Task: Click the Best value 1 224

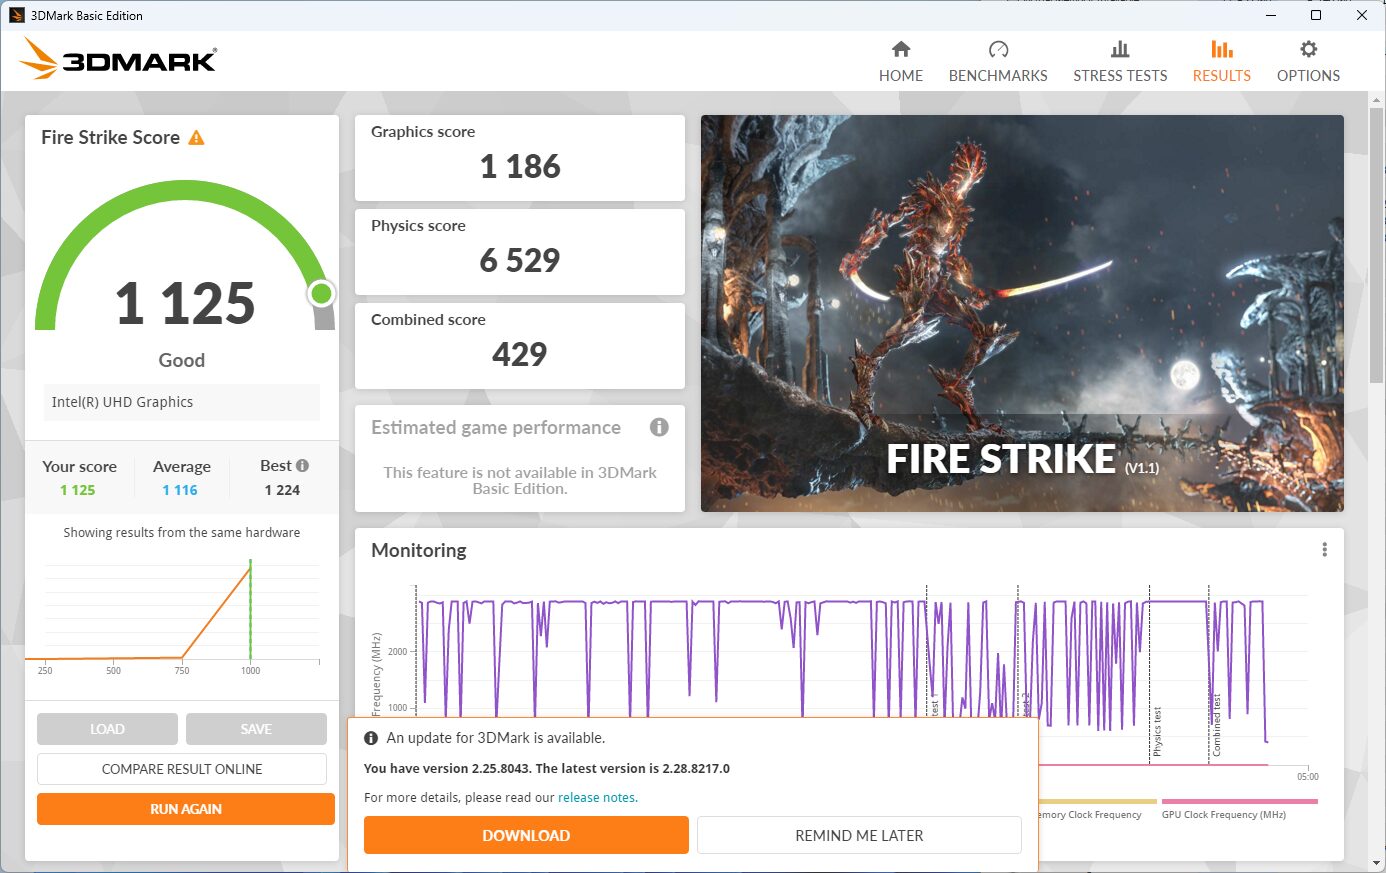Action: 282,490
